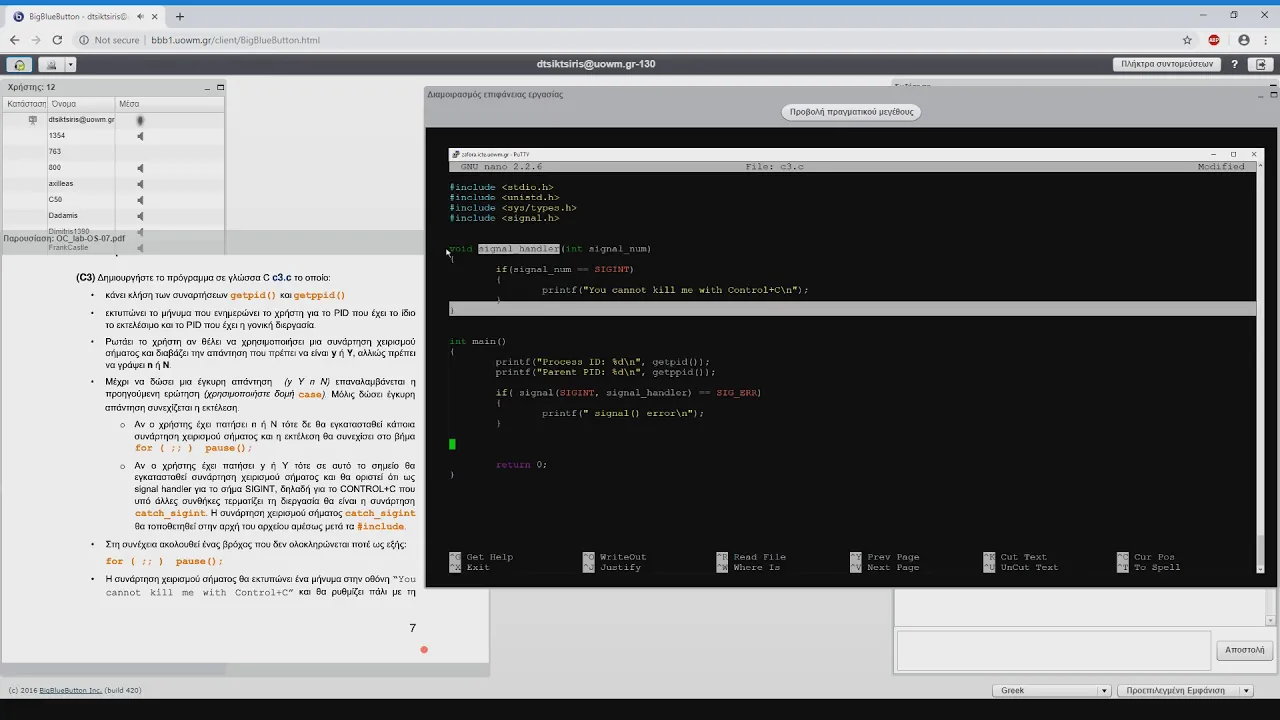
Task: Toggle speaker icon for user C50
Action: click(140, 200)
